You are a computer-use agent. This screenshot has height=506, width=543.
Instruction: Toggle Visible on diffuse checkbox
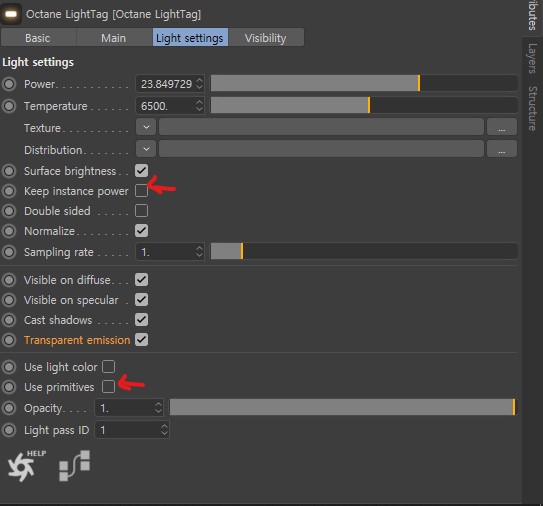click(141, 280)
